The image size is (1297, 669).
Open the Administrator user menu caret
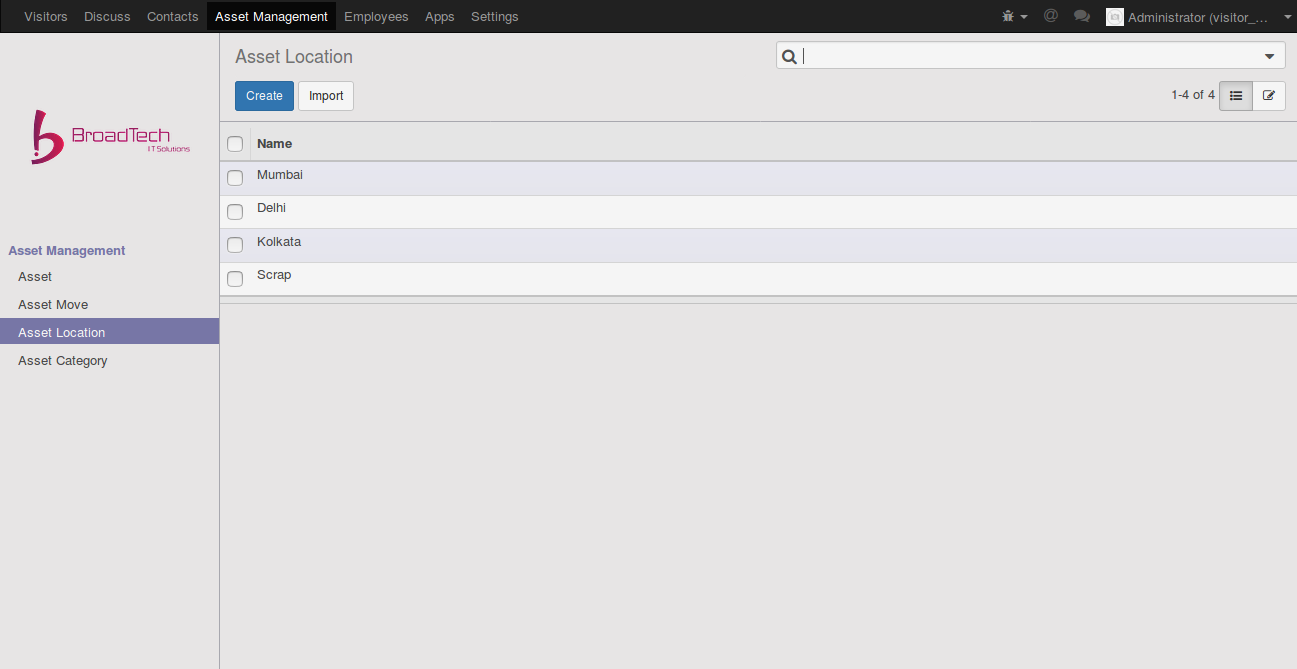[1287, 17]
